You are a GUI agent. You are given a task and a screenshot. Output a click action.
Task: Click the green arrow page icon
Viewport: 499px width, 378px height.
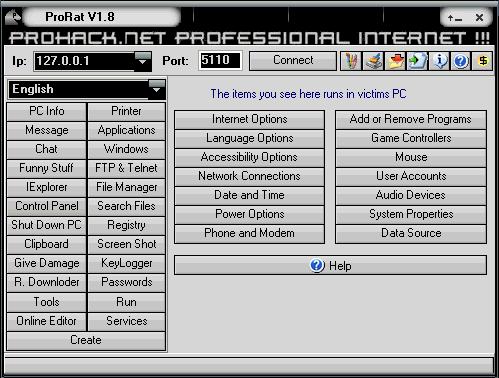tap(417, 61)
